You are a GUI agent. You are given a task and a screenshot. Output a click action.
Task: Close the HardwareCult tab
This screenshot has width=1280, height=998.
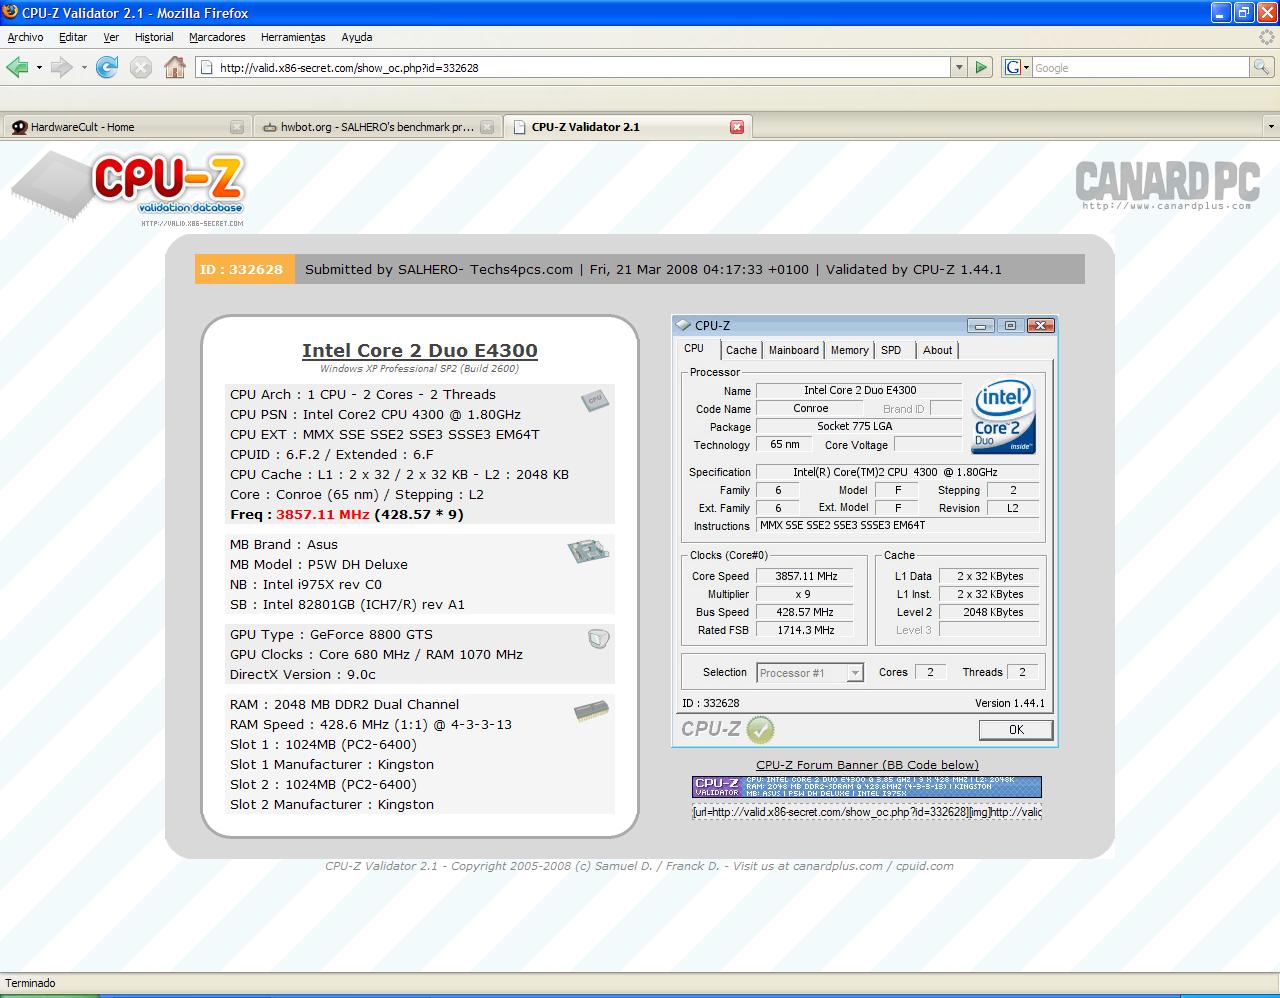[237, 127]
